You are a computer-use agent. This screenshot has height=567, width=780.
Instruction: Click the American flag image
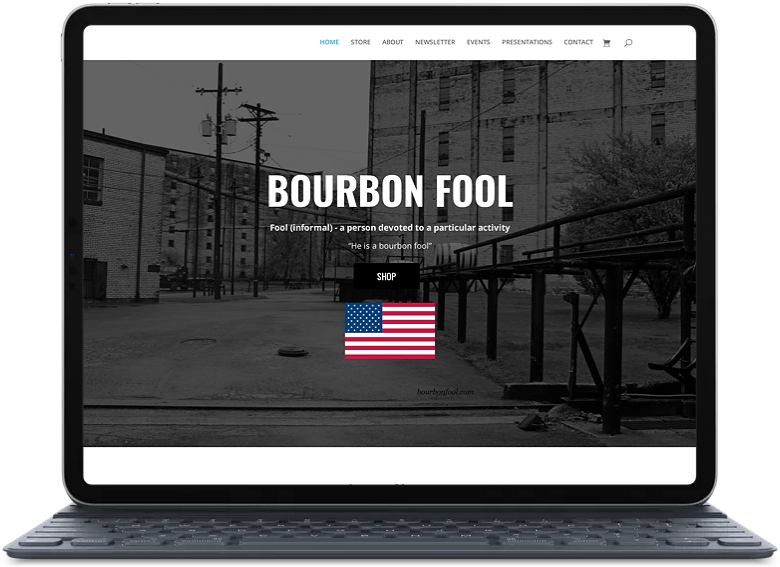[390, 330]
